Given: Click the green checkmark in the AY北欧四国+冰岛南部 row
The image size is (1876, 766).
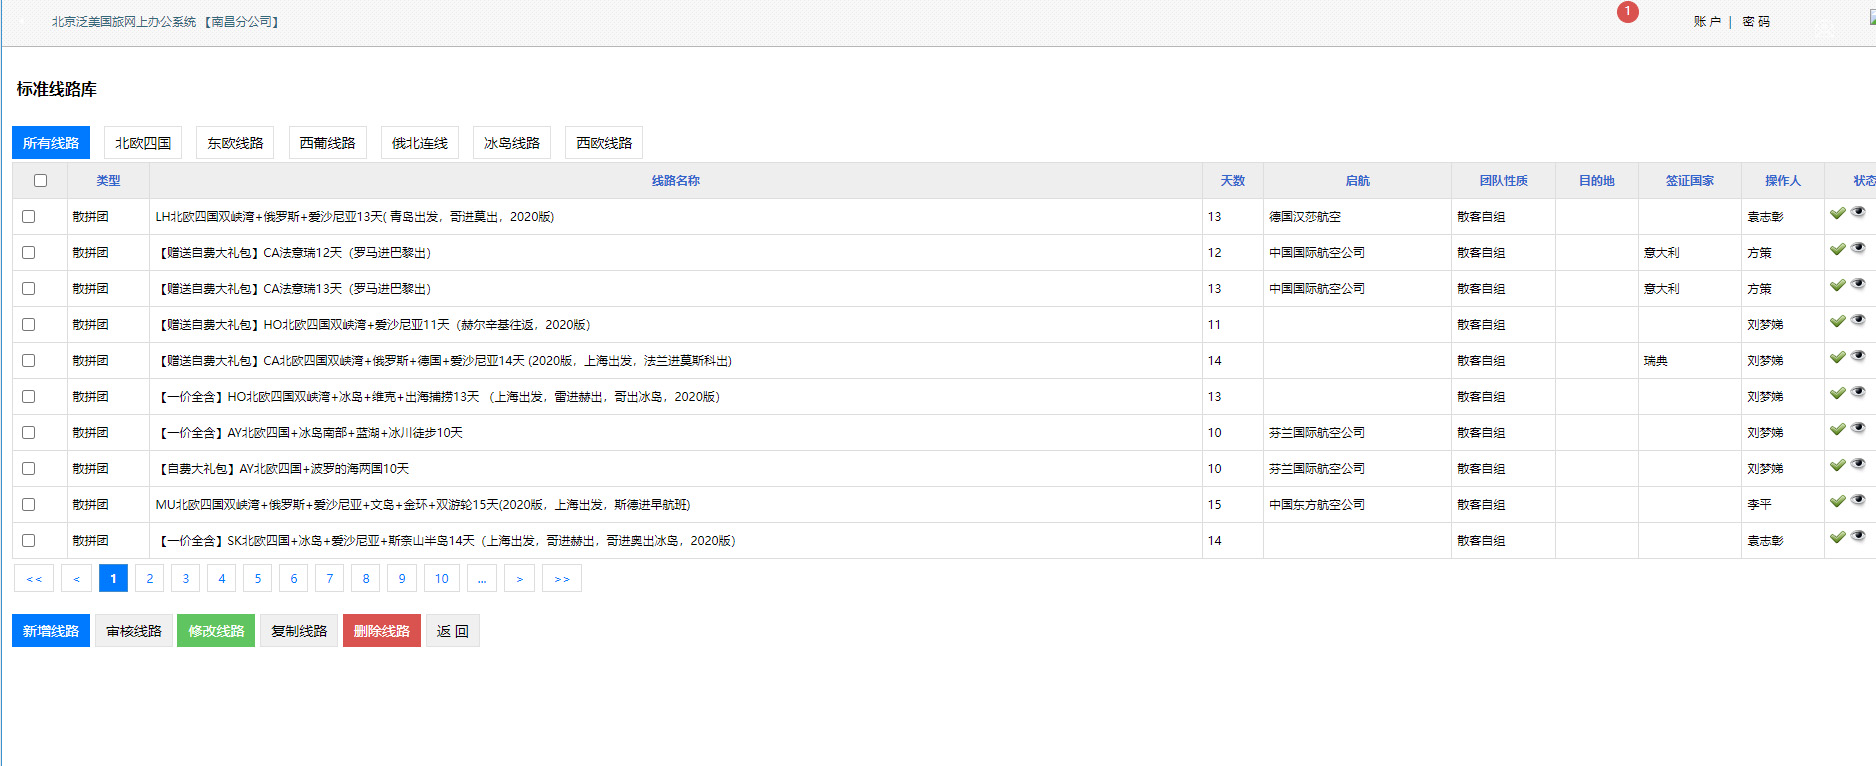Looking at the screenshot, I should point(1838,429).
